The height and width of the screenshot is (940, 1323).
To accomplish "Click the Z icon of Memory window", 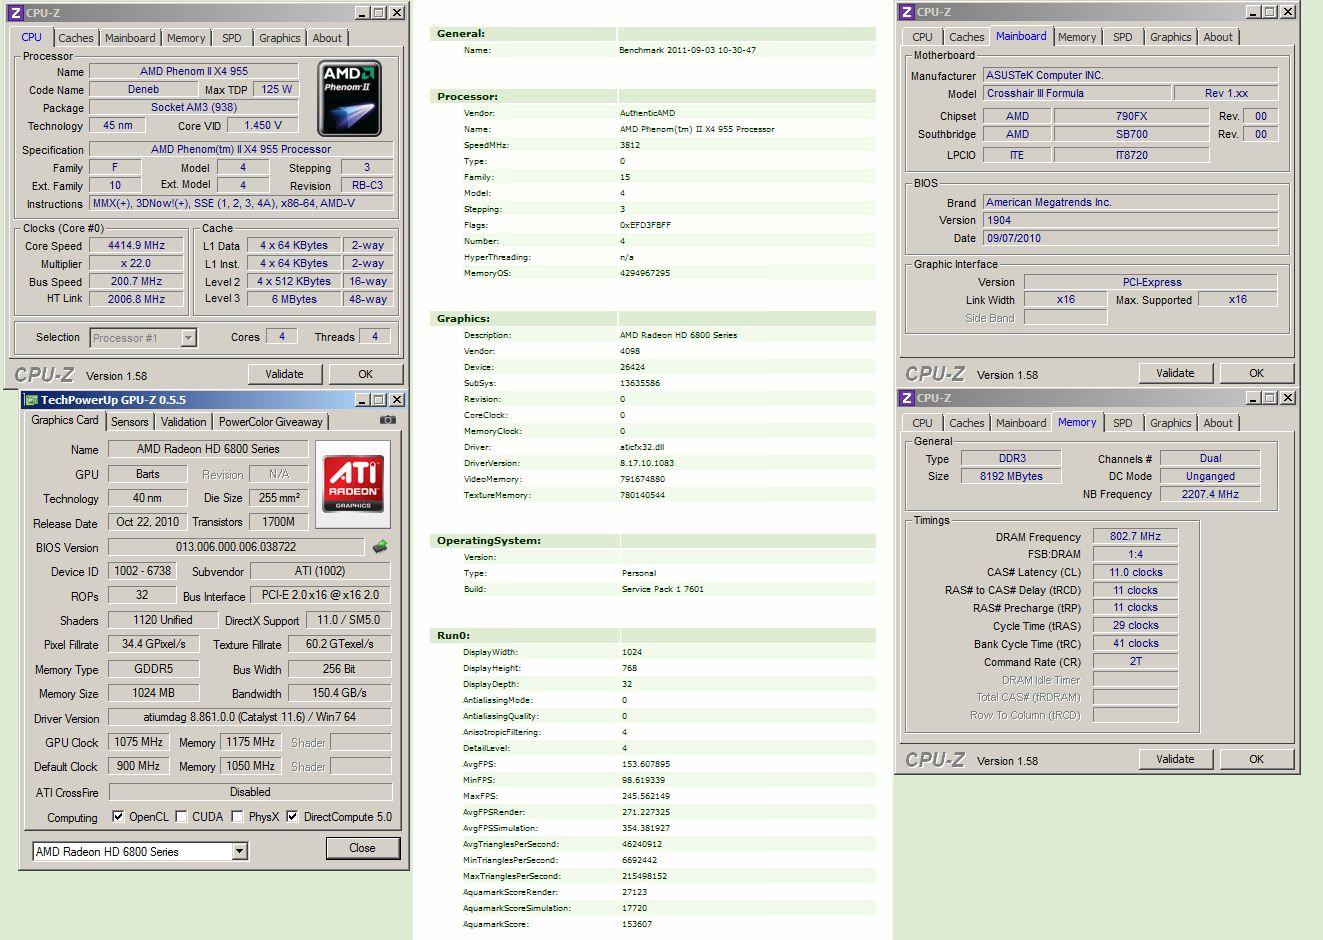I will pyautogui.click(x=906, y=398).
